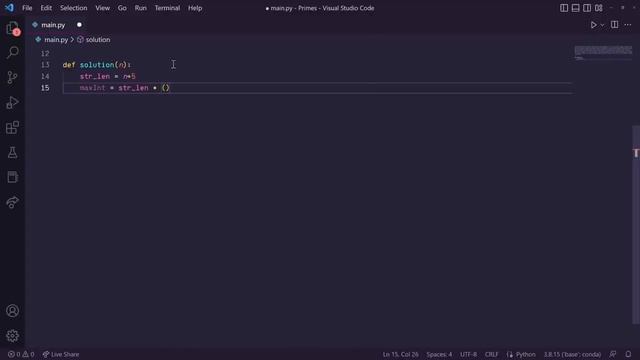The width and height of the screenshot is (640, 360).
Task: Click the def solution(n) line
Action: pos(97,65)
